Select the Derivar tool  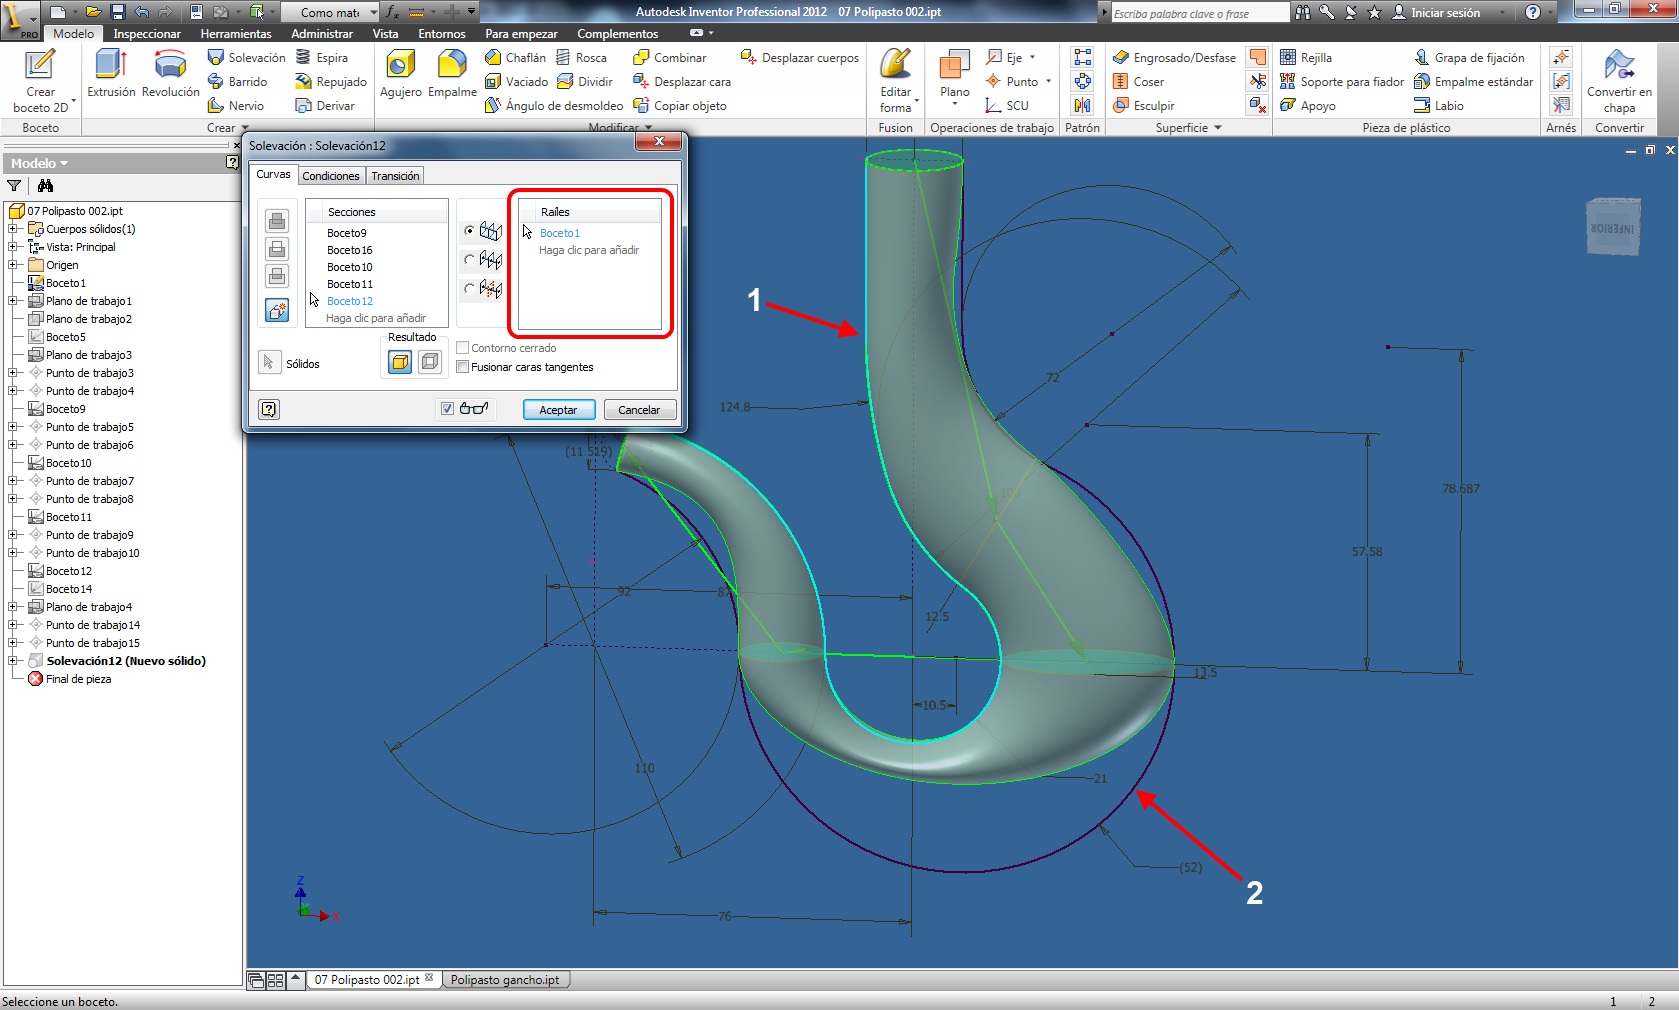[325, 105]
